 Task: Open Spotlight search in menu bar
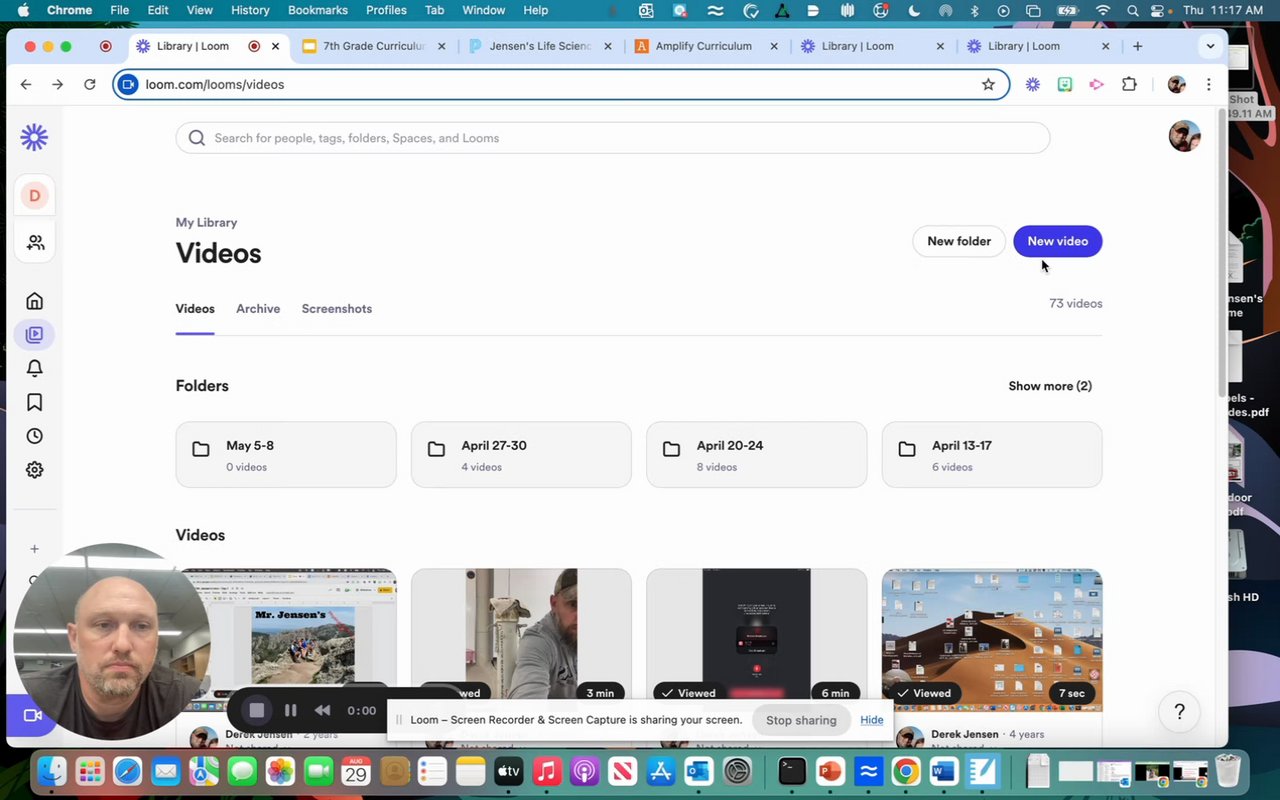pyautogui.click(x=1132, y=10)
